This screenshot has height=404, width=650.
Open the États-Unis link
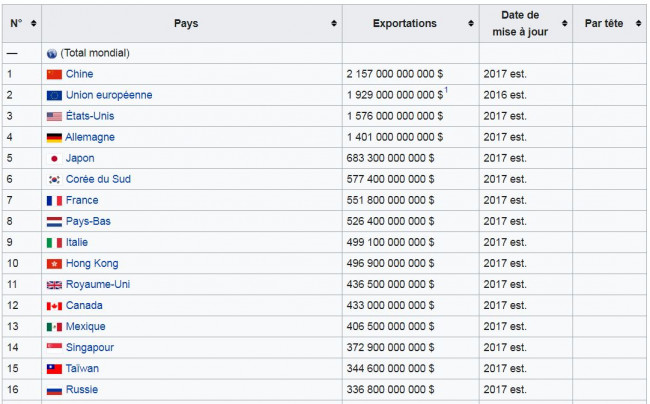(90, 116)
